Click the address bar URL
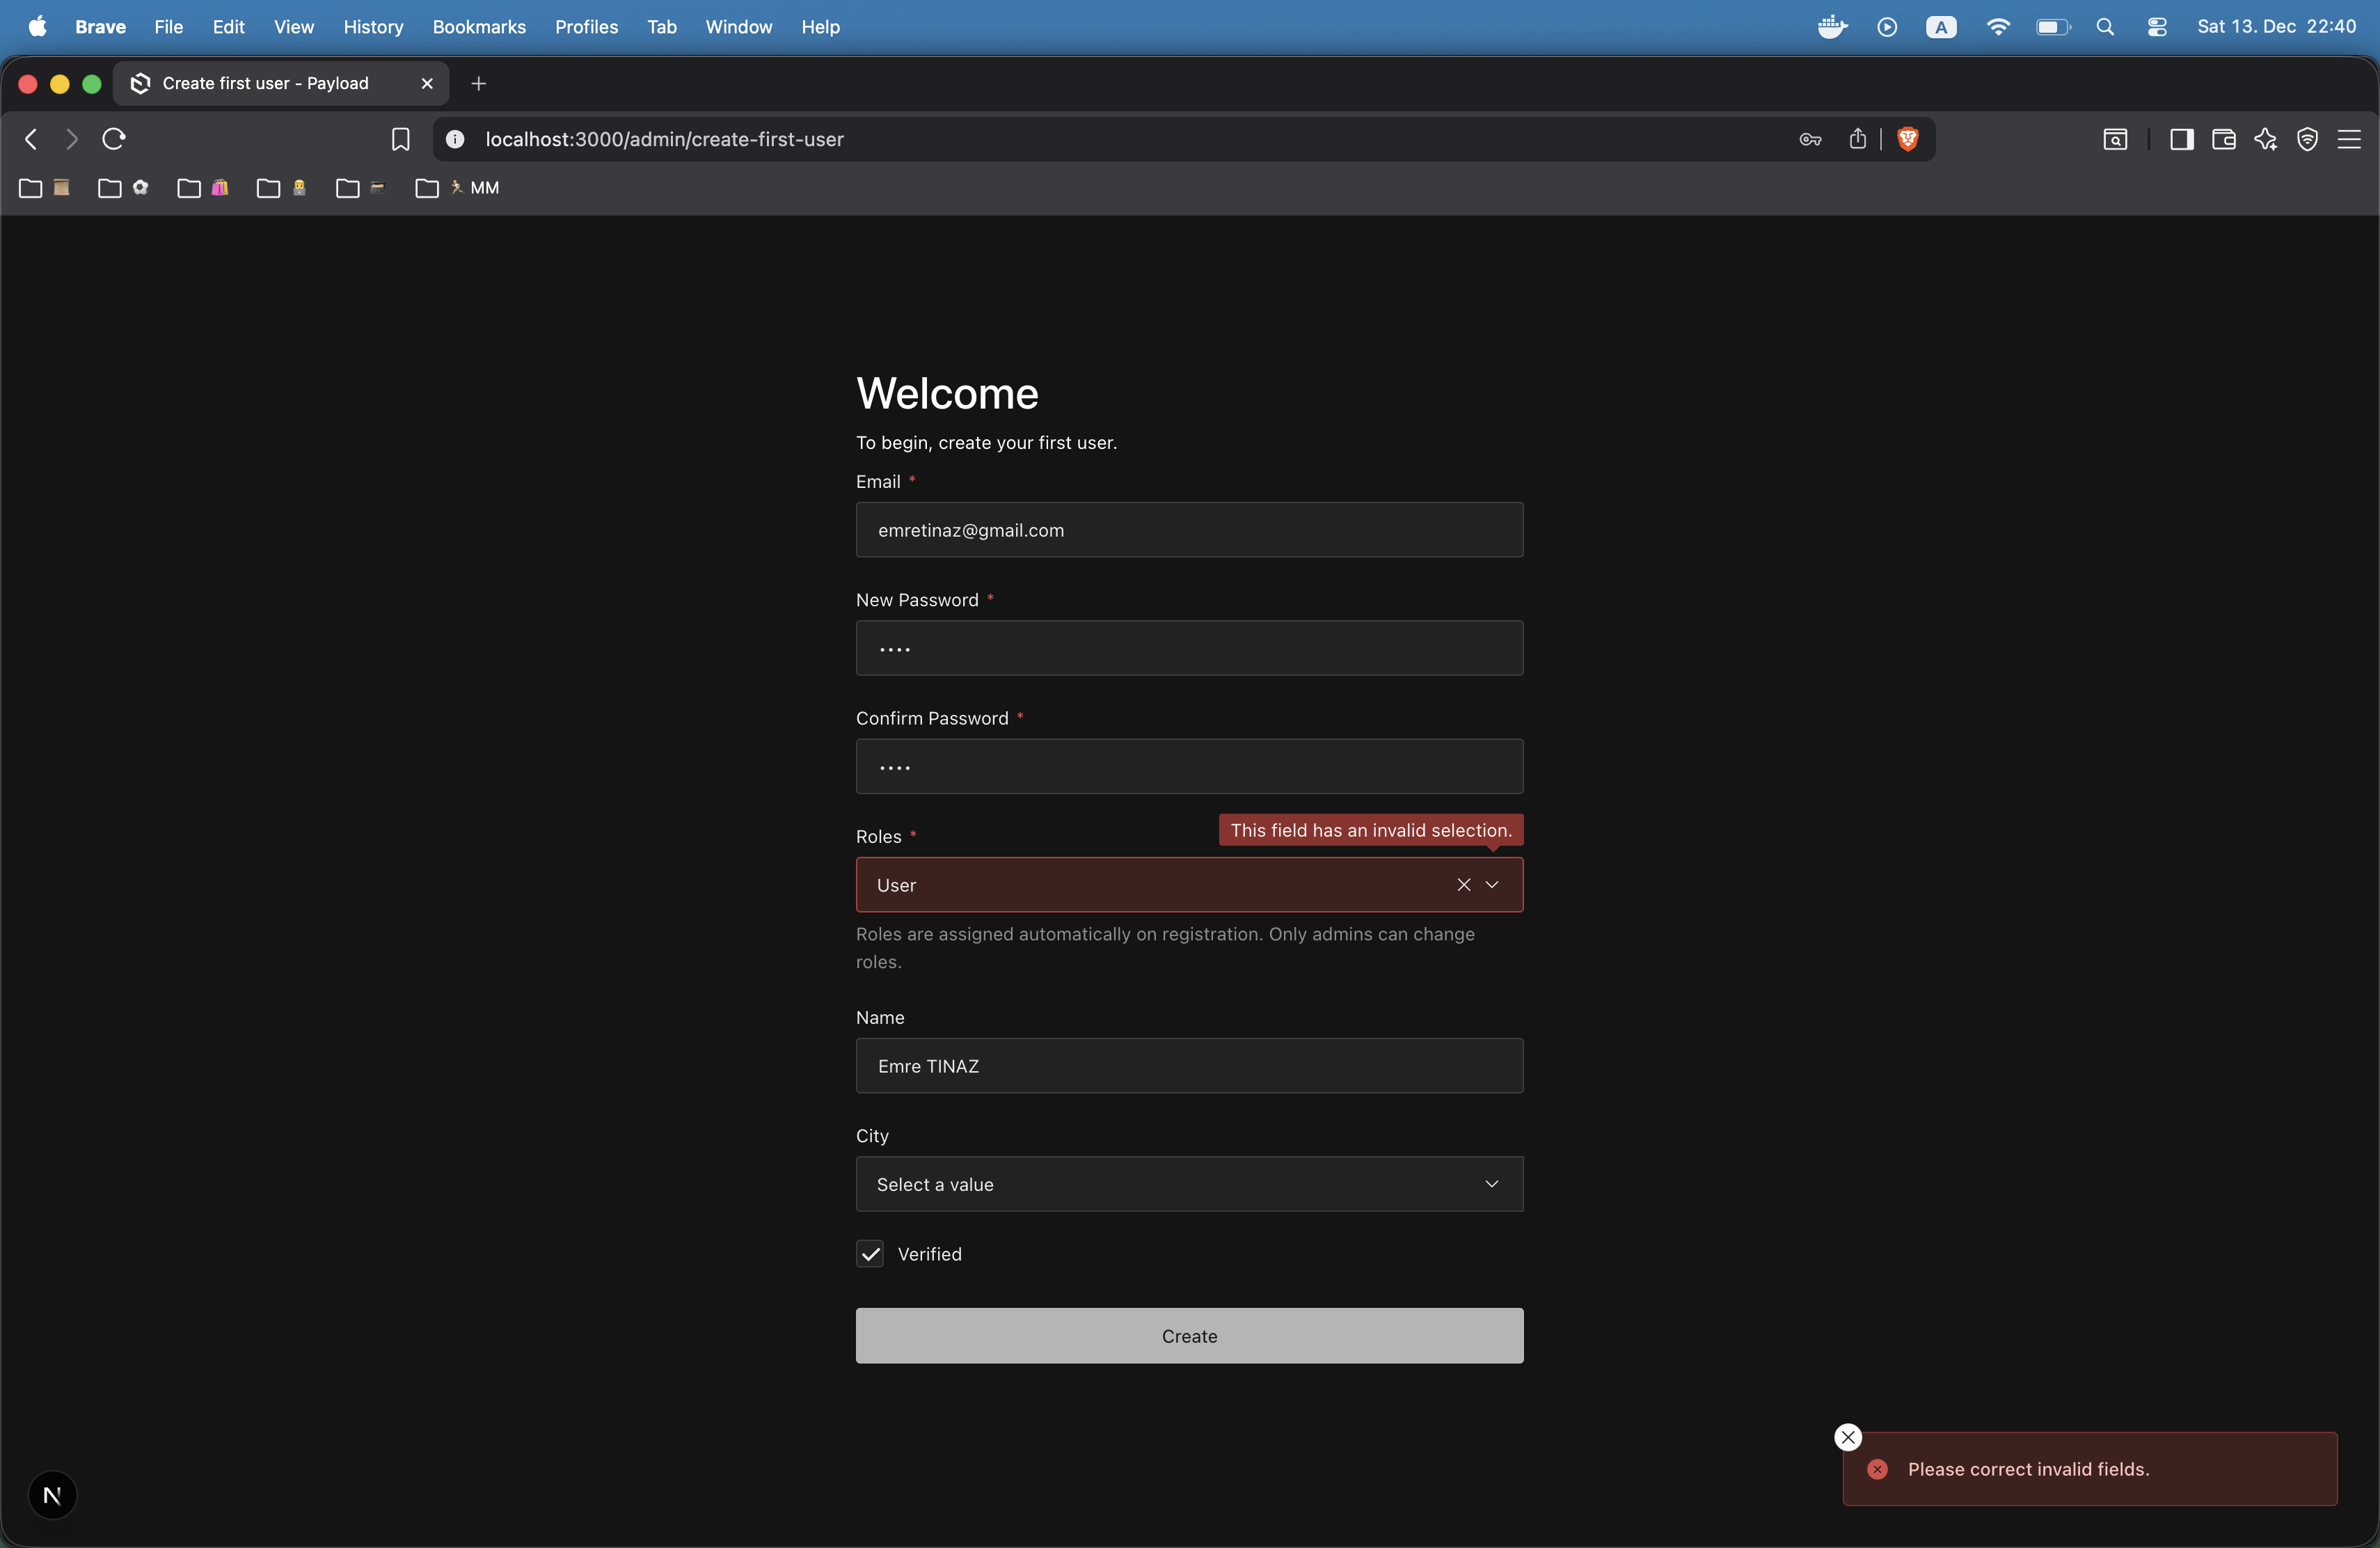This screenshot has width=2380, height=1548. click(664, 139)
